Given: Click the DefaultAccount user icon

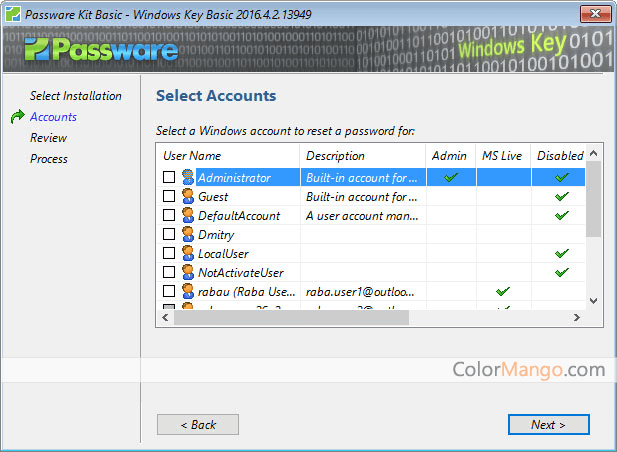Looking at the screenshot, I should tap(188, 215).
